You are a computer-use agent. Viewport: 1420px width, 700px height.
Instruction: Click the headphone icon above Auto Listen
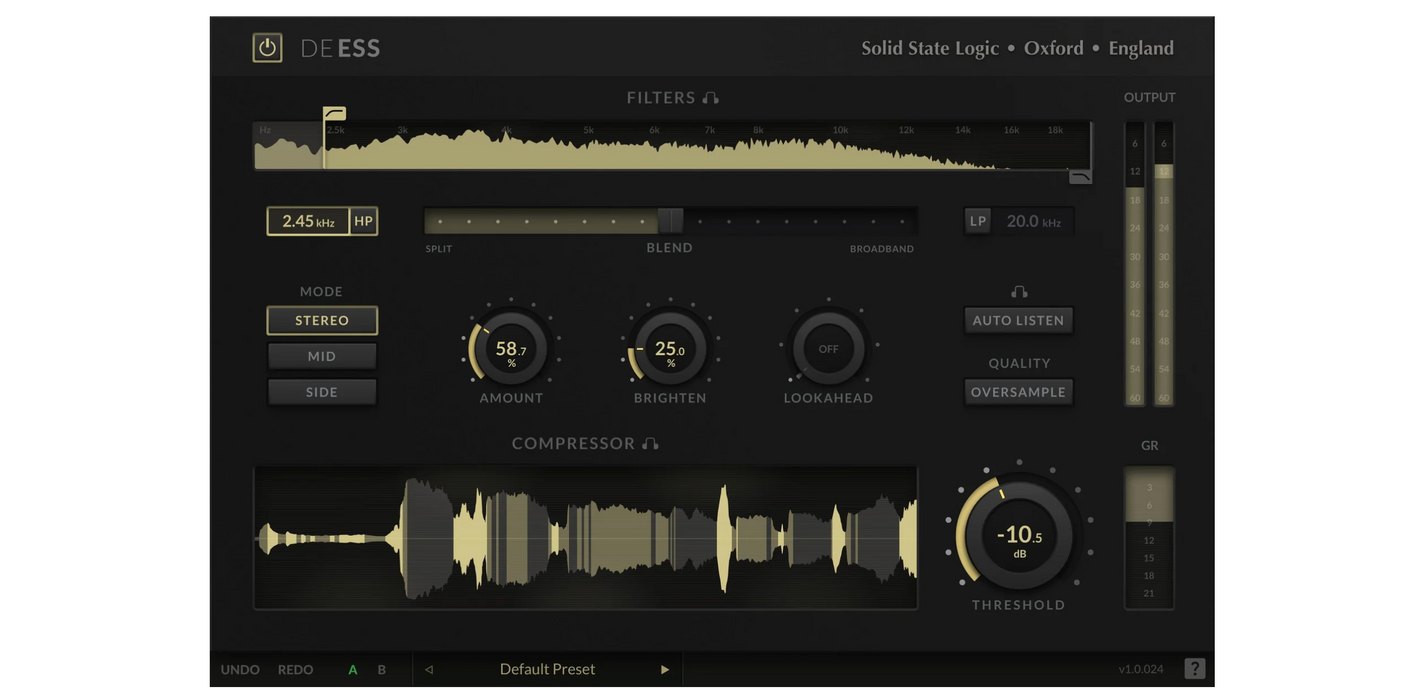[1019, 292]
